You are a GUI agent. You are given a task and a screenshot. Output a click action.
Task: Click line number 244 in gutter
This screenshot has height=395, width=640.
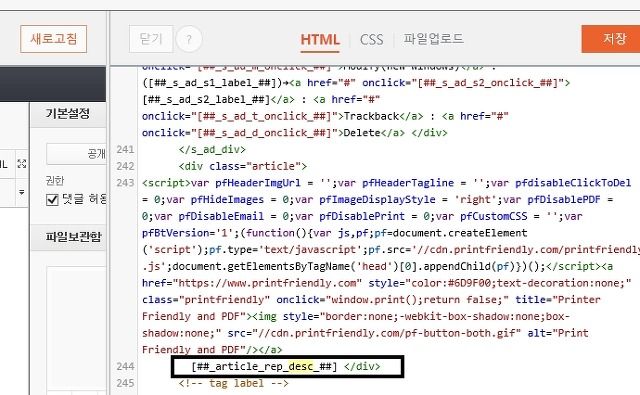[x=125, y=366]
